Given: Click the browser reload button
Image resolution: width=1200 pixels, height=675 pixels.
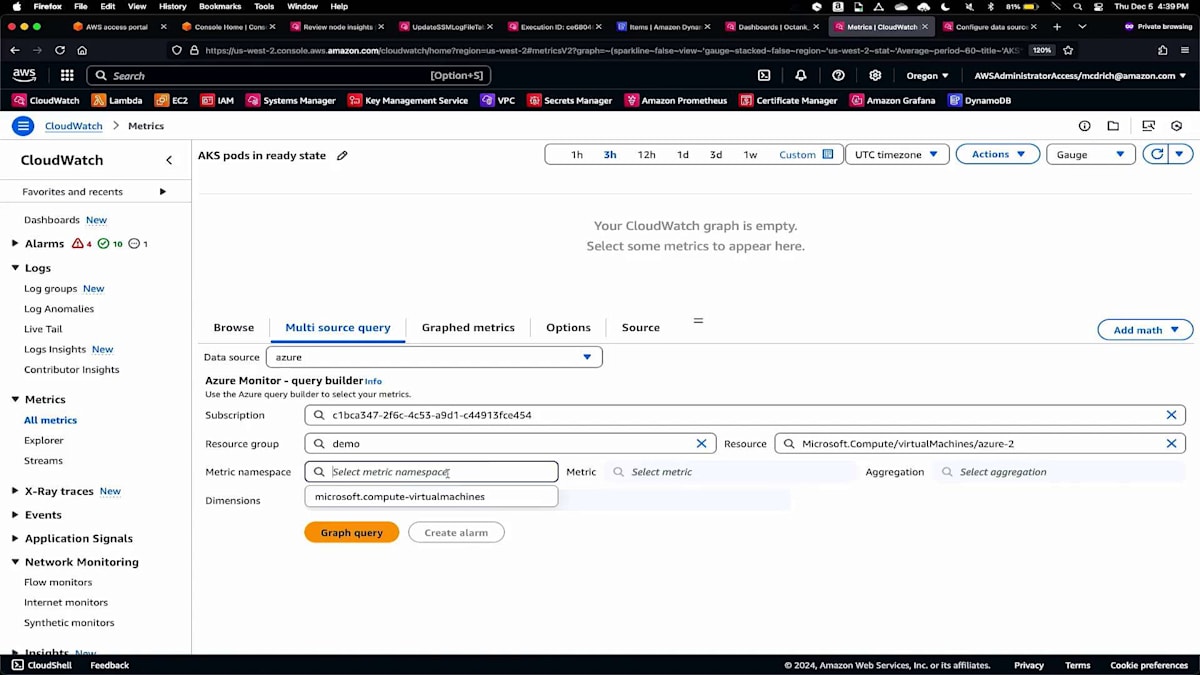Looking at the screenshot, I should (x=60, y=50).
